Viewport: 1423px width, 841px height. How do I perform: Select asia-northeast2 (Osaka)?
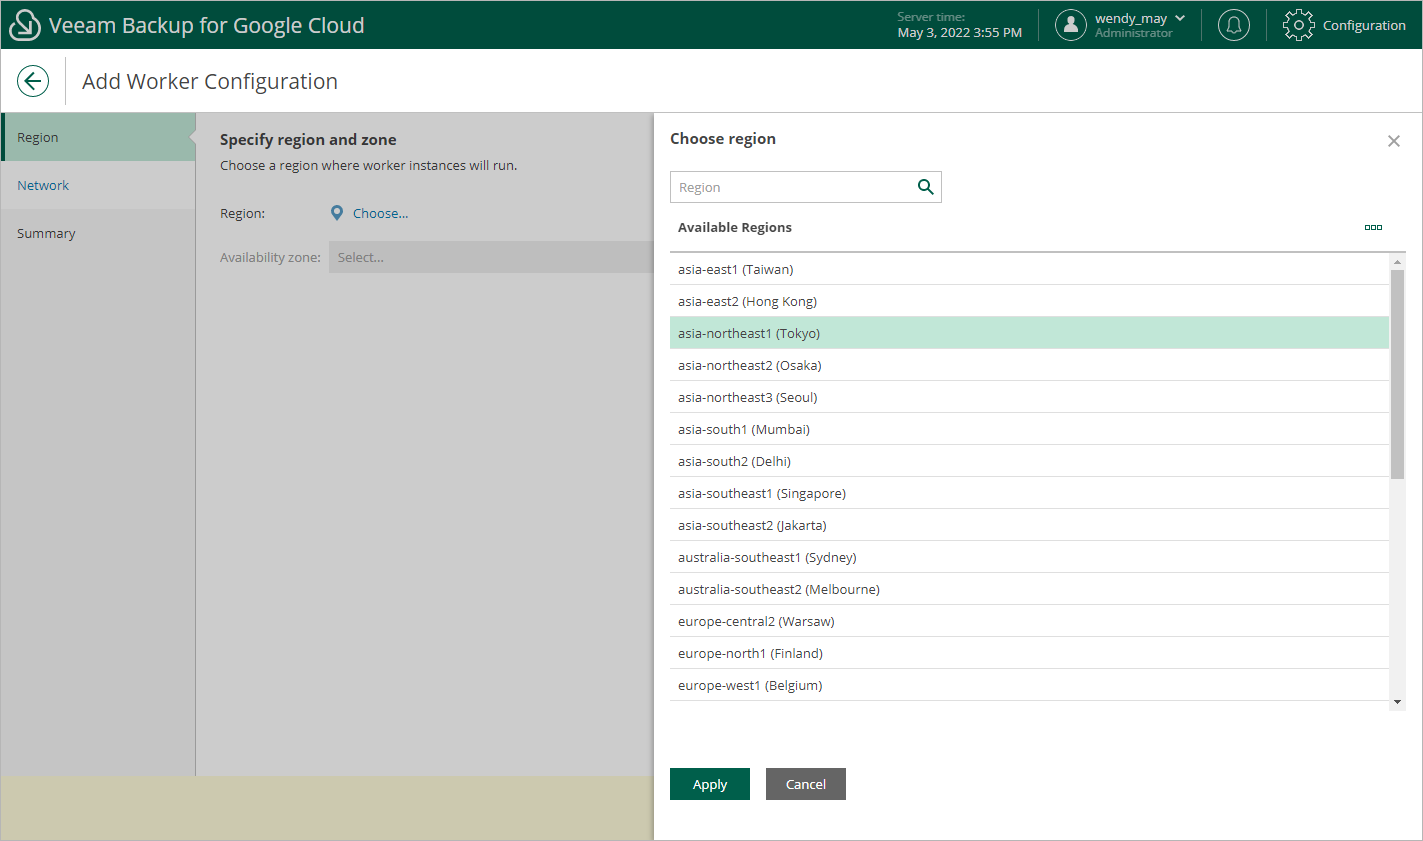[1029, 365]
